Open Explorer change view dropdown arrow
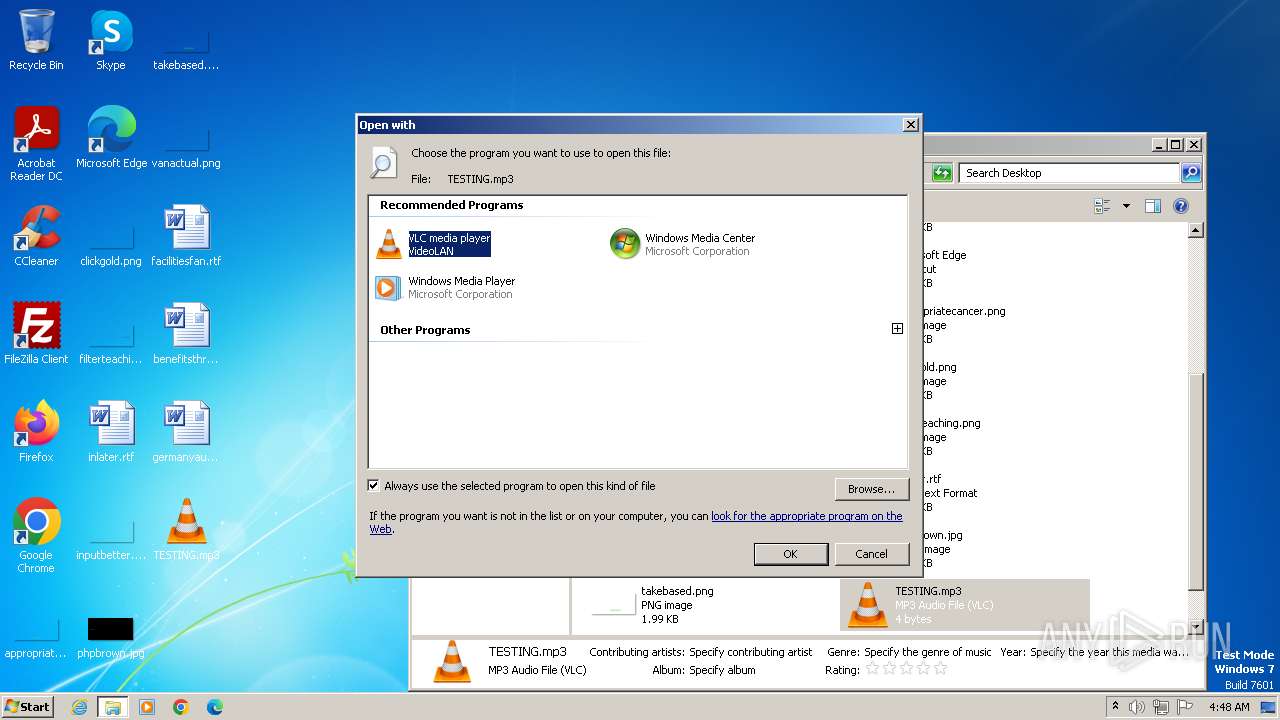1280x720 pixels. click(1126, 206)
